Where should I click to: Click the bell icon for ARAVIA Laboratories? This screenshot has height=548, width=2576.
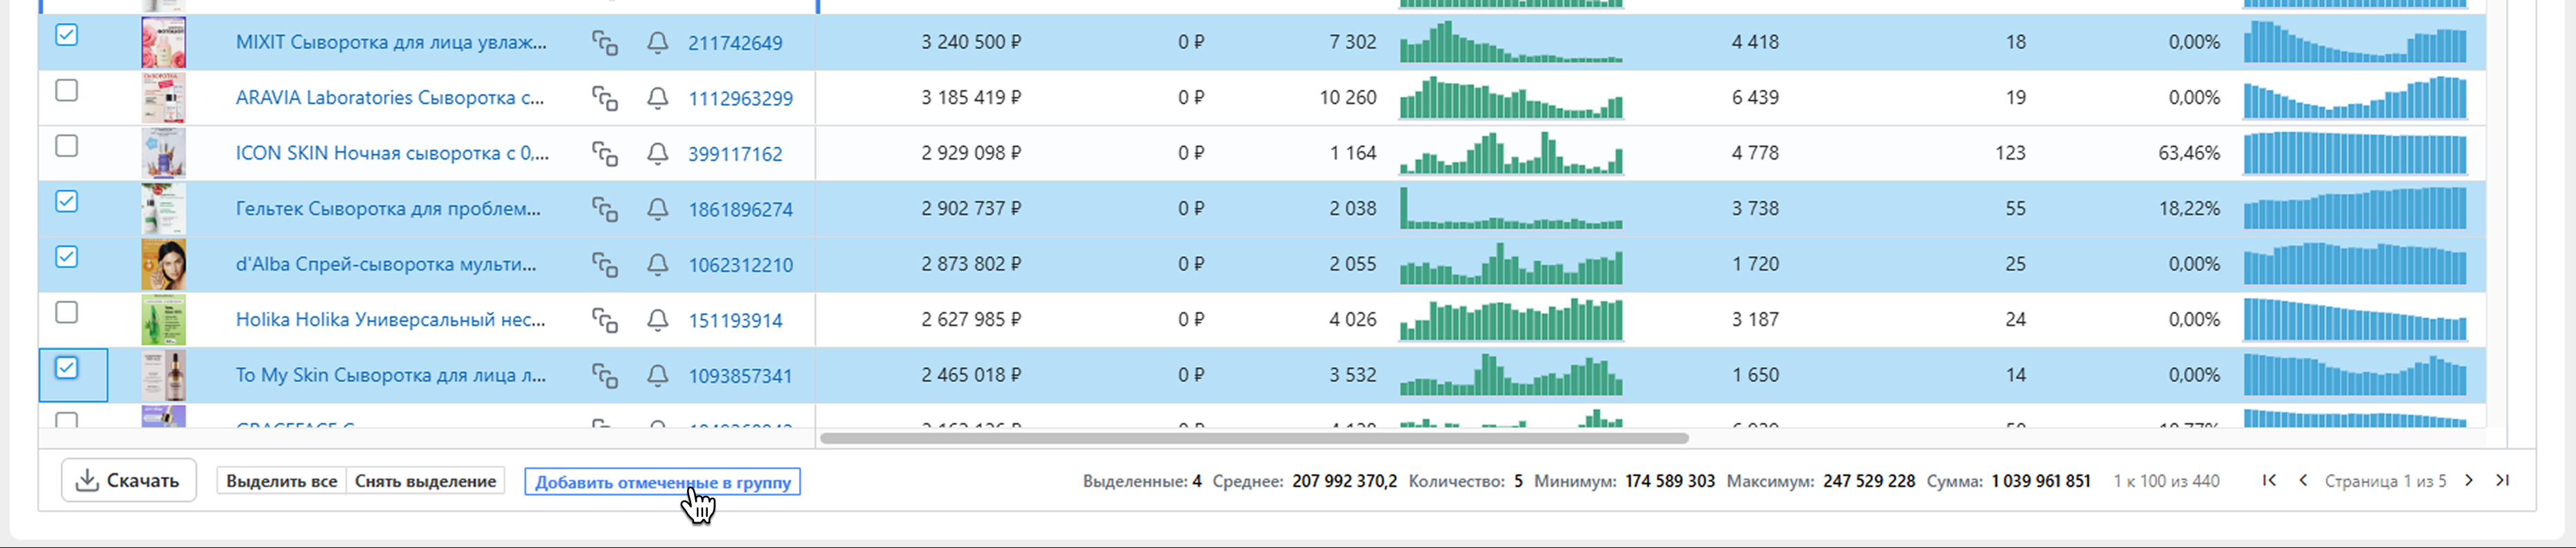click(x=657, y=98)
